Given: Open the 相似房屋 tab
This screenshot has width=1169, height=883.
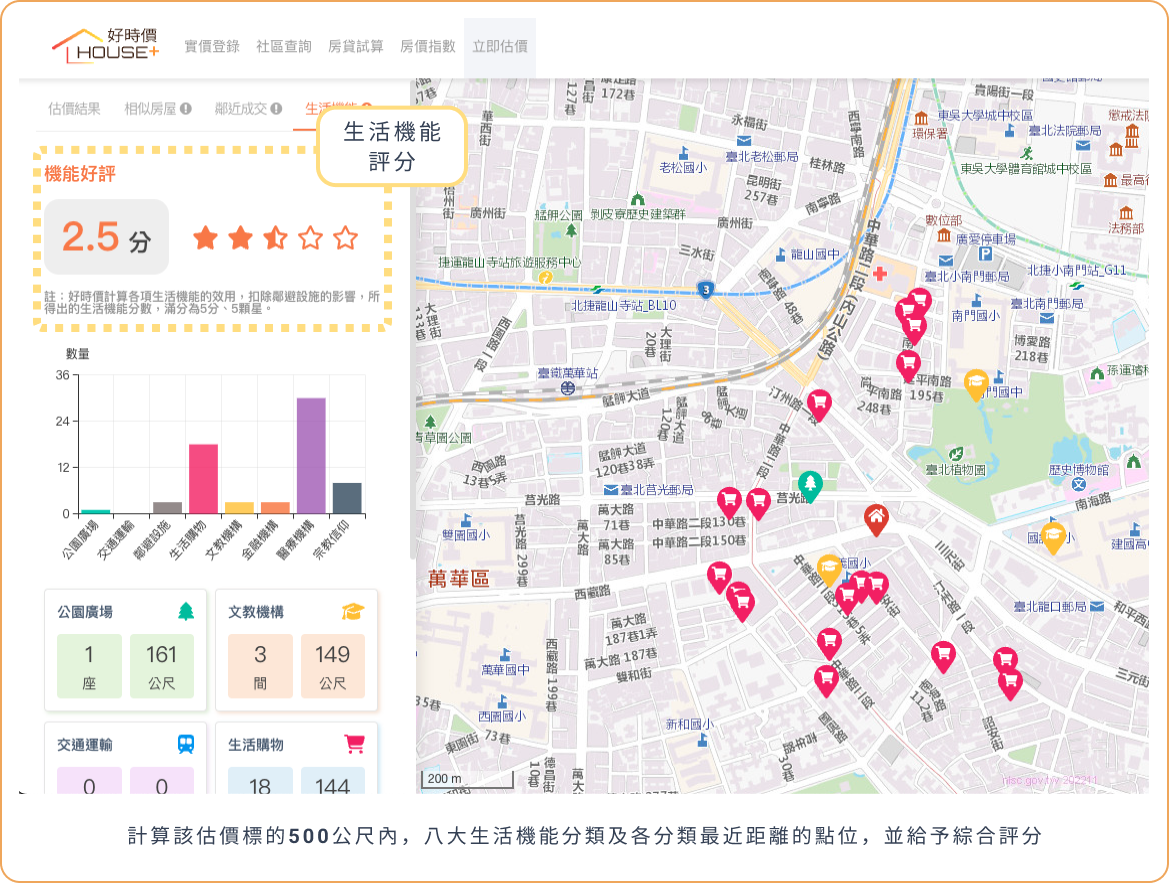Looking at the screenshot, I should 150,109.
